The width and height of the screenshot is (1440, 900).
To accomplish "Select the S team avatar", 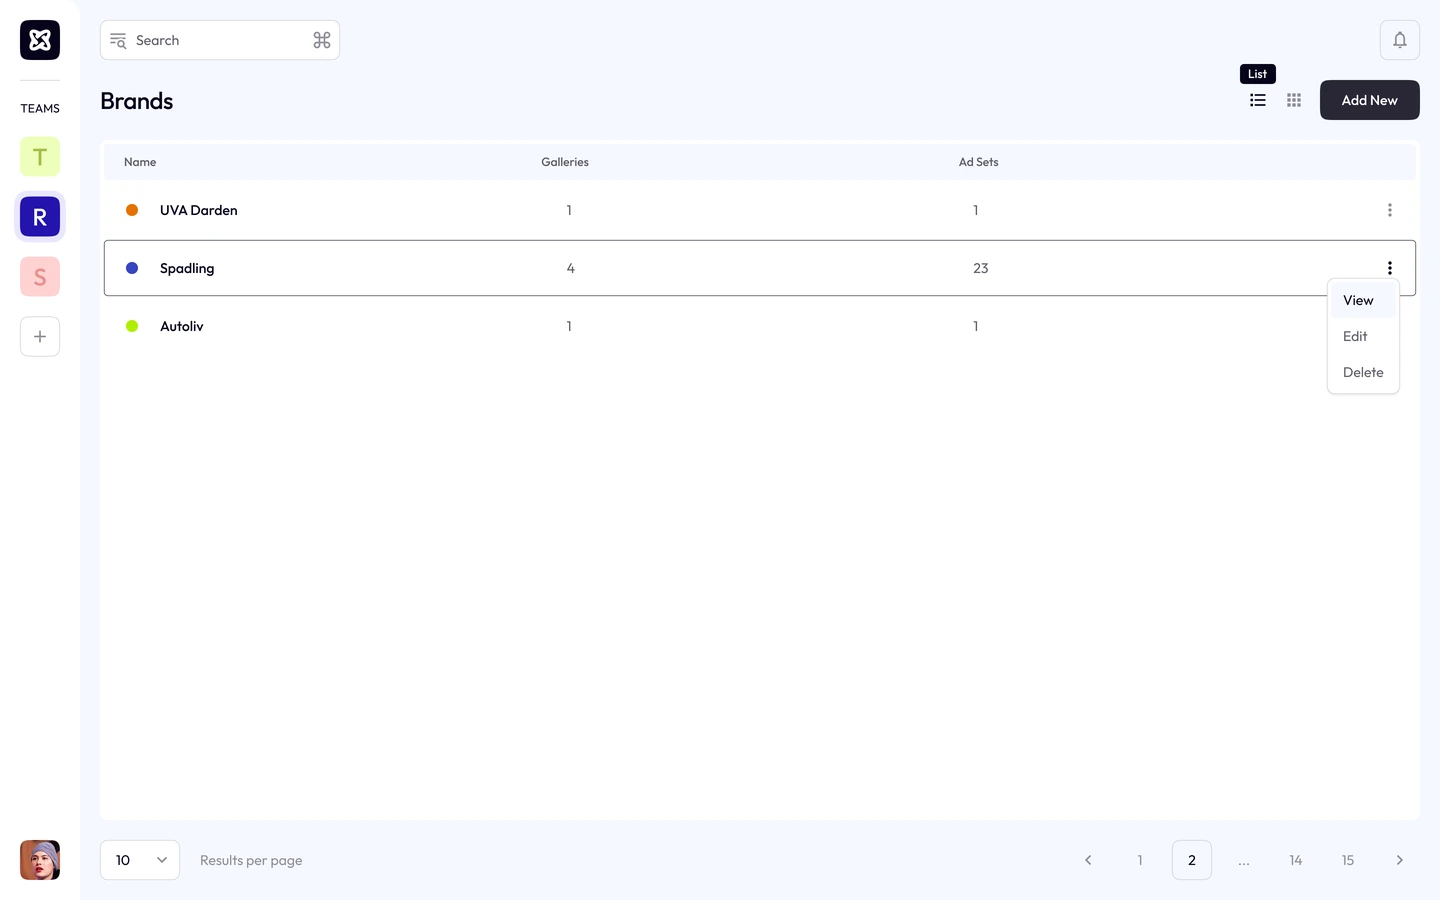I will click(x=40, y=277).
